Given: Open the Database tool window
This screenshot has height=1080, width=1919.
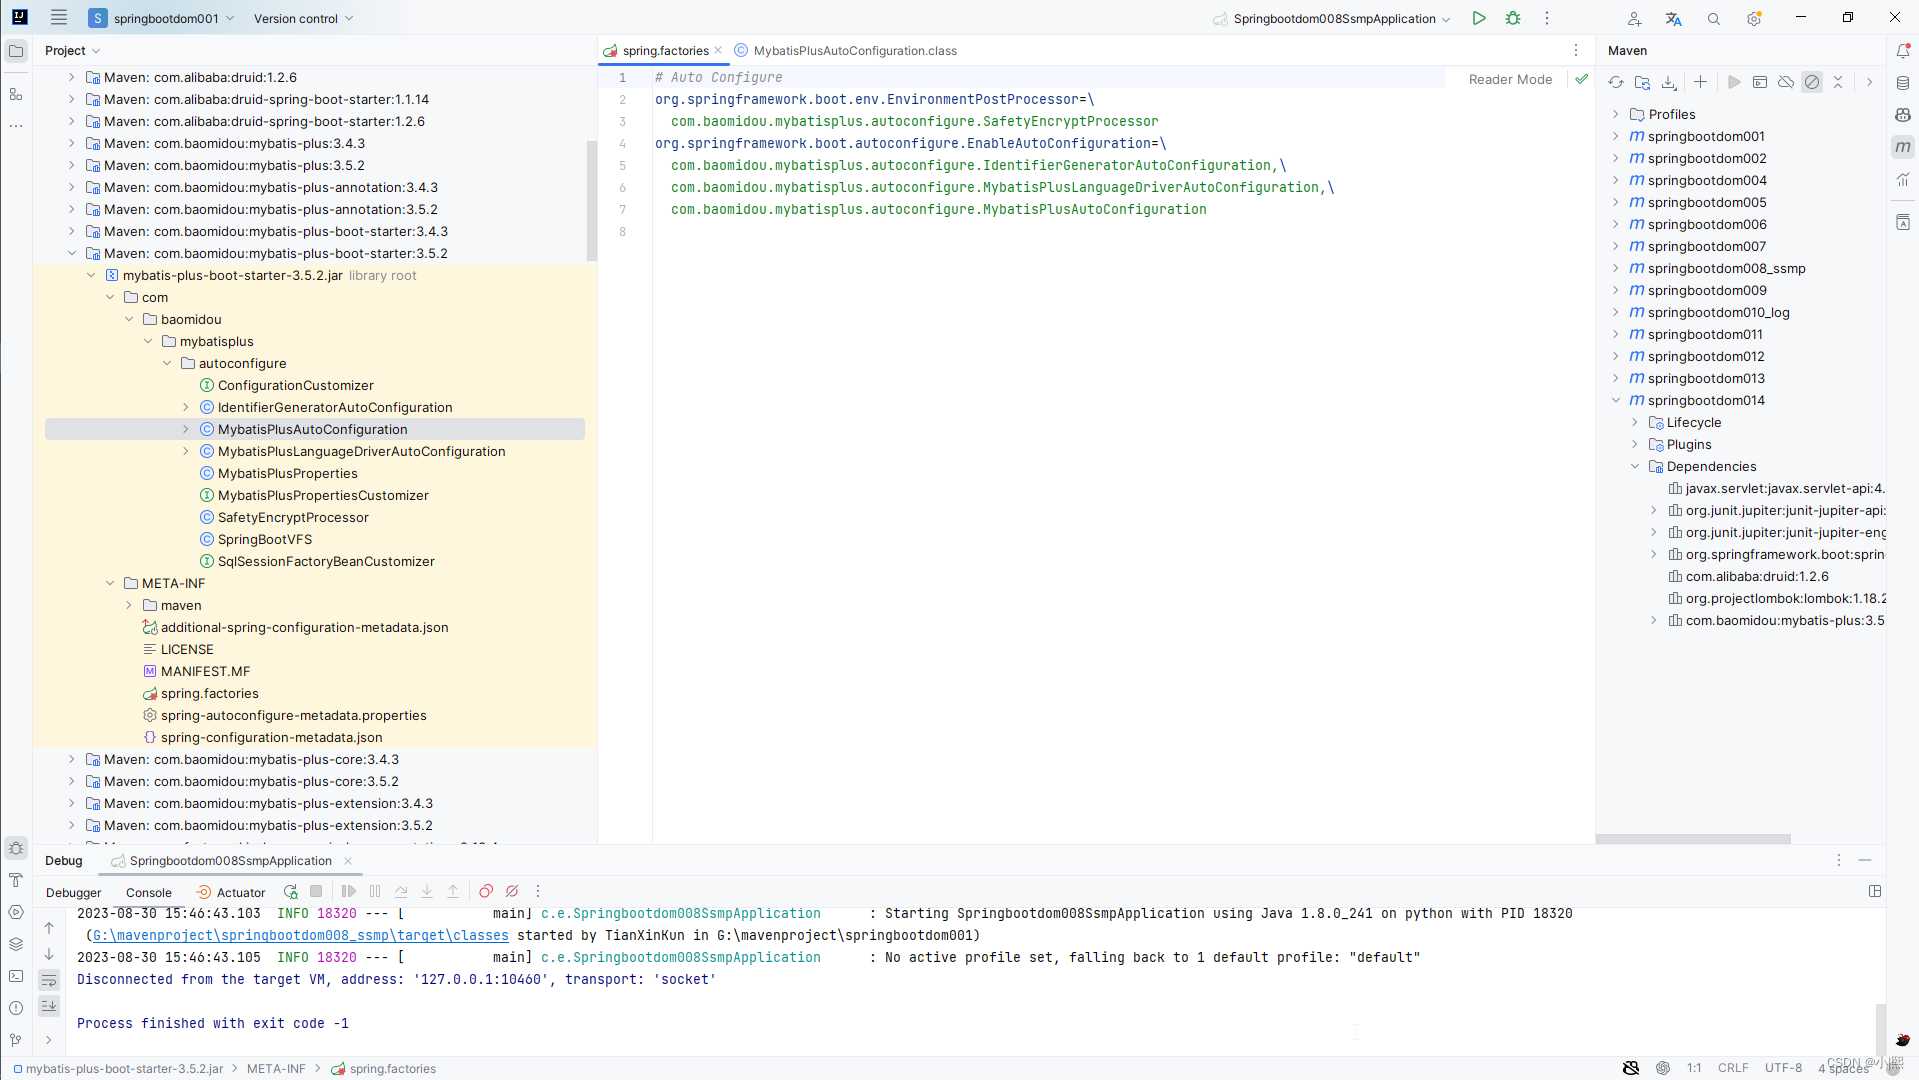Looking at the screenshot, I should point(1903,83).
